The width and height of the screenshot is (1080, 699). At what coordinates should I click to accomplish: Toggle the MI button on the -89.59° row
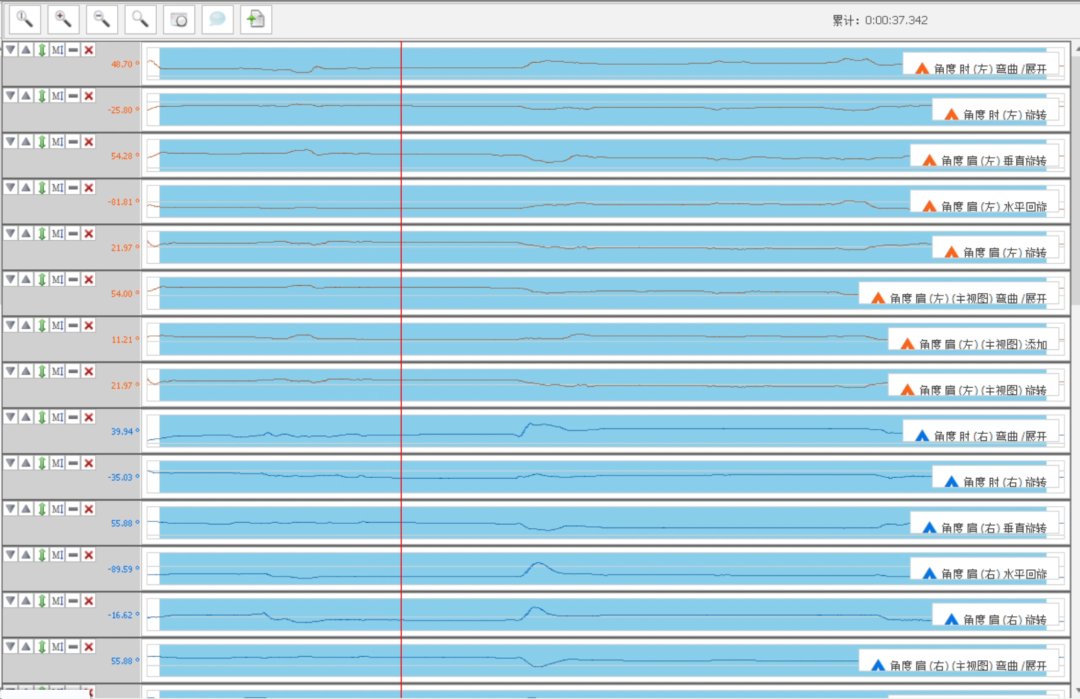click(x=57, y=555)
